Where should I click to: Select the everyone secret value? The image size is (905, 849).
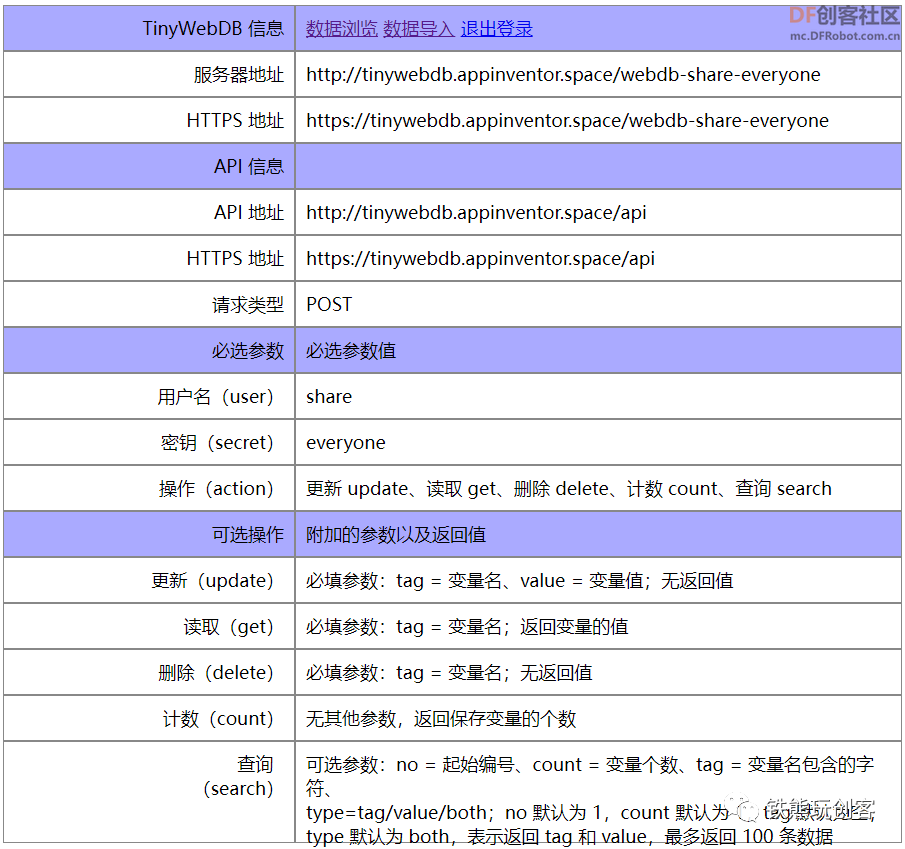coord(345,443)
